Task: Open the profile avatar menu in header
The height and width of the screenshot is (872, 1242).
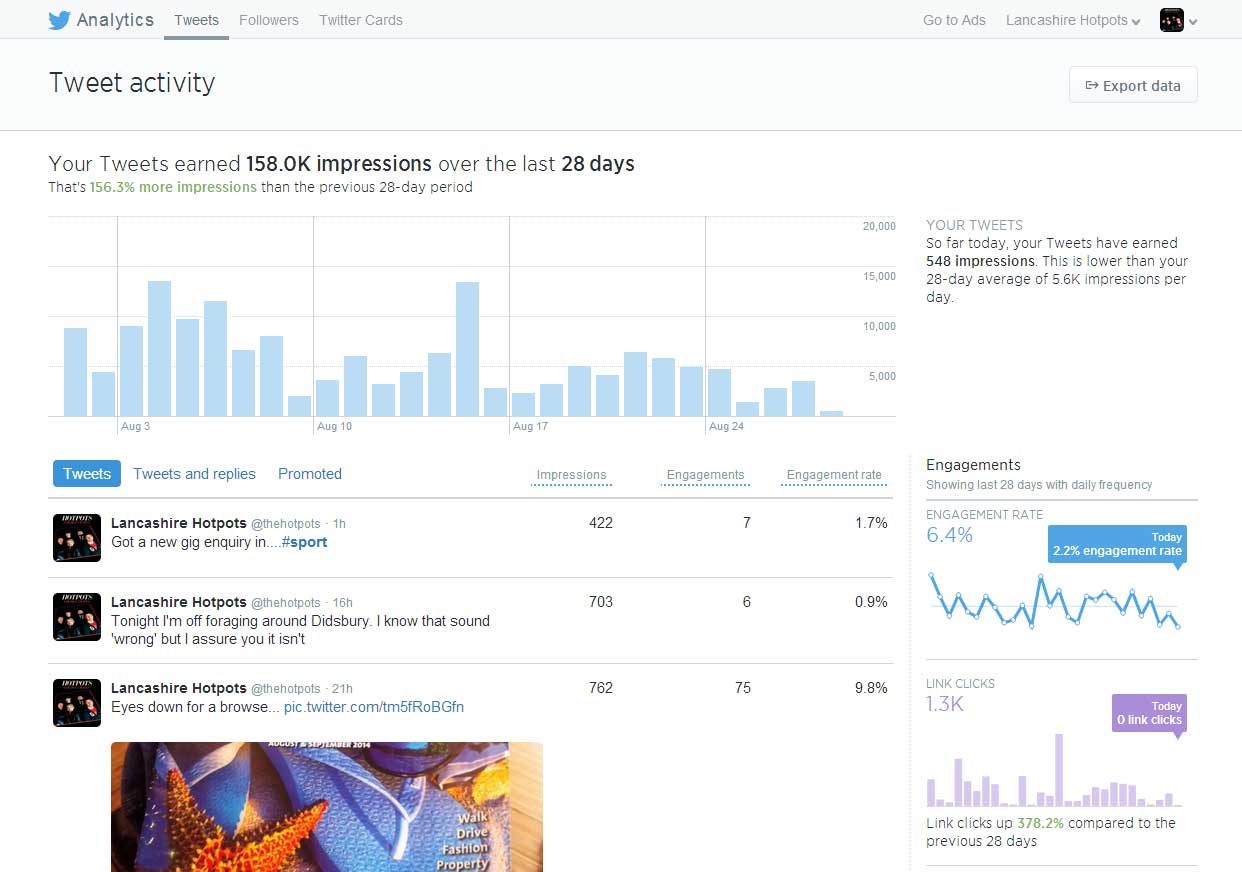Action: [1178, 20]
